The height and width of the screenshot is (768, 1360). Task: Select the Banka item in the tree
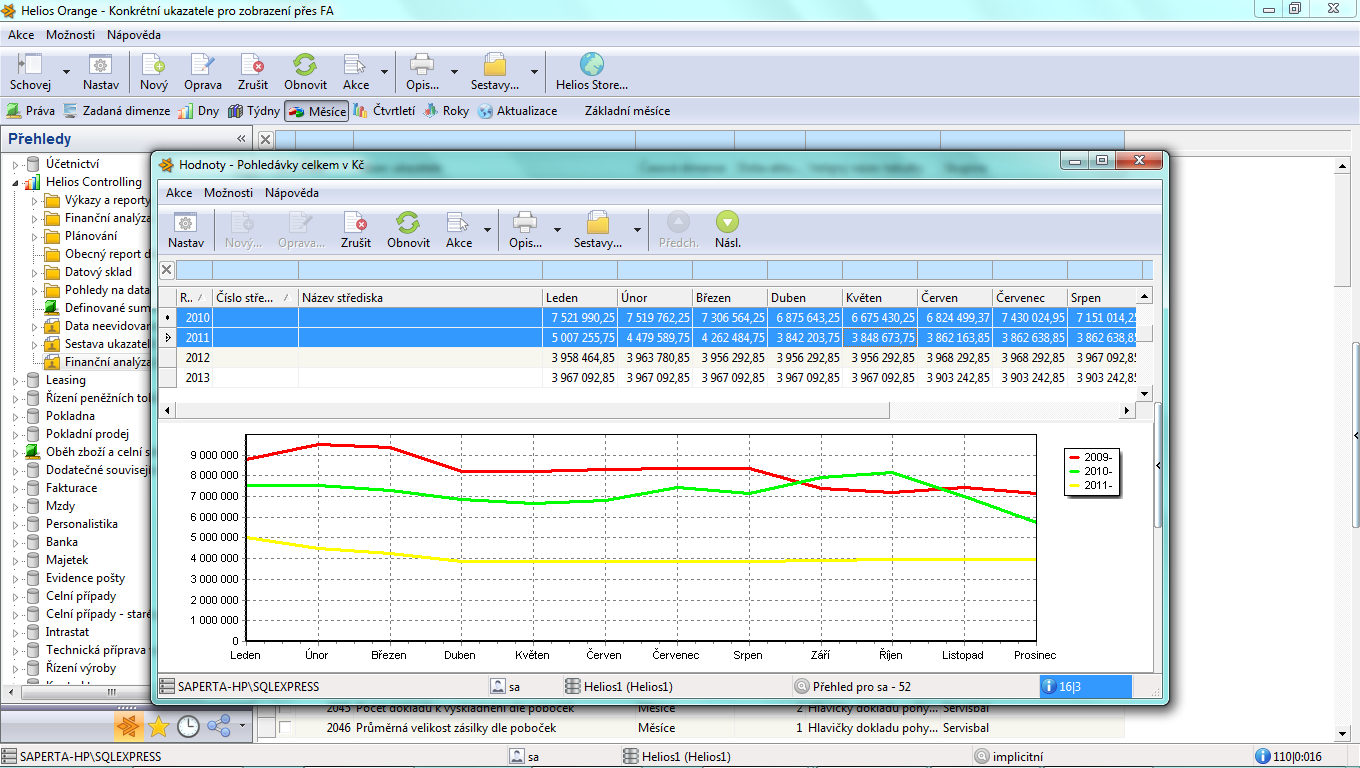point(62,542)
